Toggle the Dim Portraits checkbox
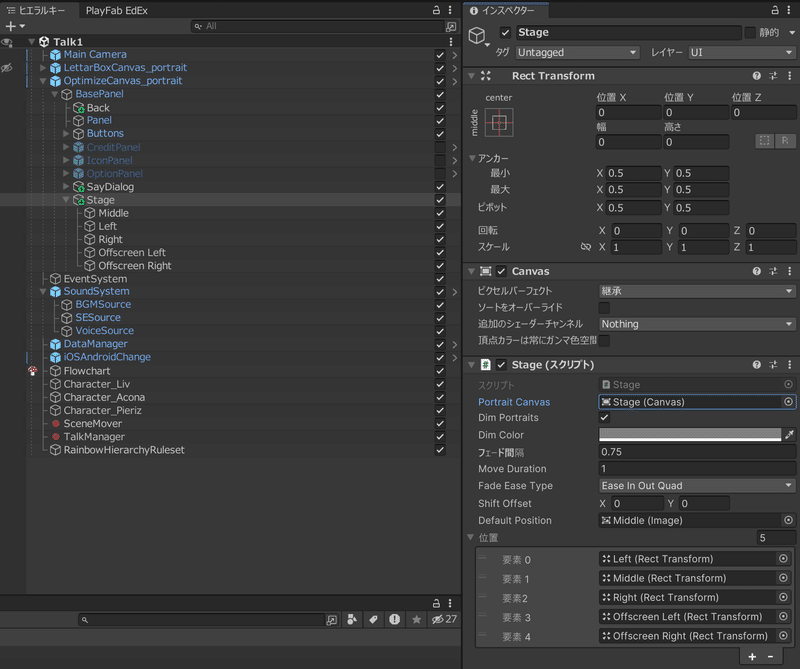 pos(604,418)
